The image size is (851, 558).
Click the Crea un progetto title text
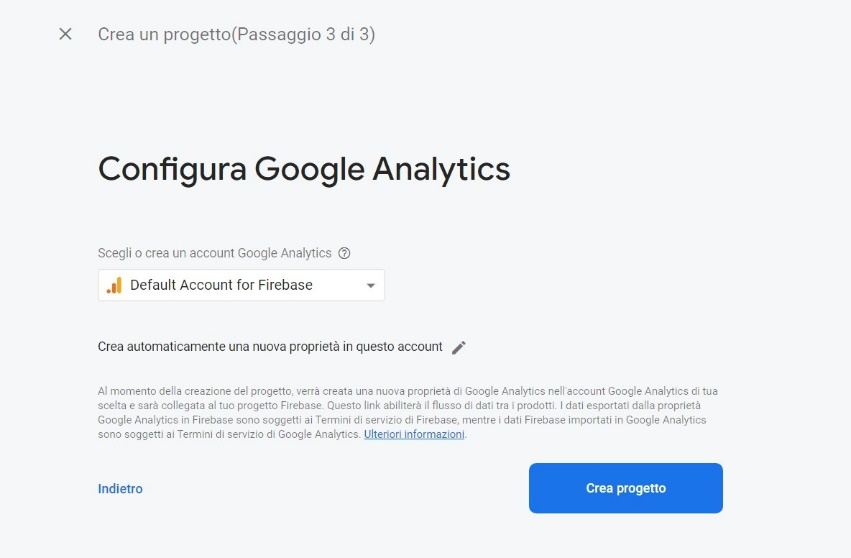click(x=164, y=34)
